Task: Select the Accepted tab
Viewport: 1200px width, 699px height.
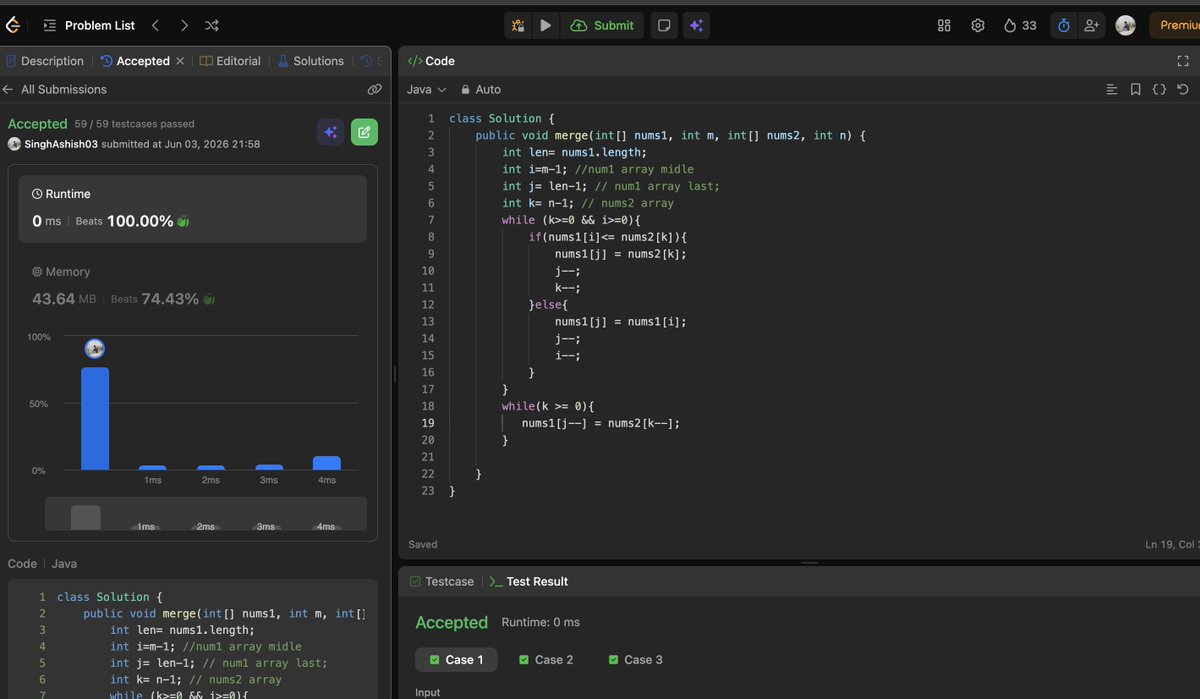Action: pyautogui.click(x=135, y=61)
